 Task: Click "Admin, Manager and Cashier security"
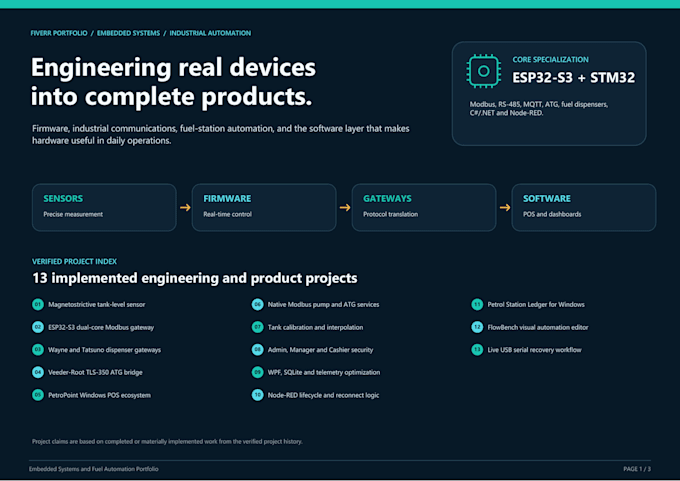320,350
